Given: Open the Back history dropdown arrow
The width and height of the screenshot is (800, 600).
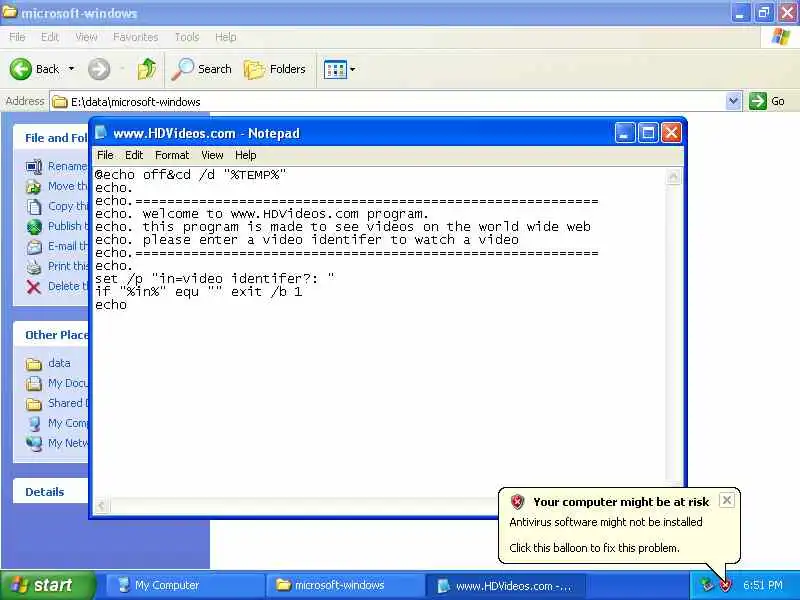Looking at the screenshot, I should click(x=71, y=68).
